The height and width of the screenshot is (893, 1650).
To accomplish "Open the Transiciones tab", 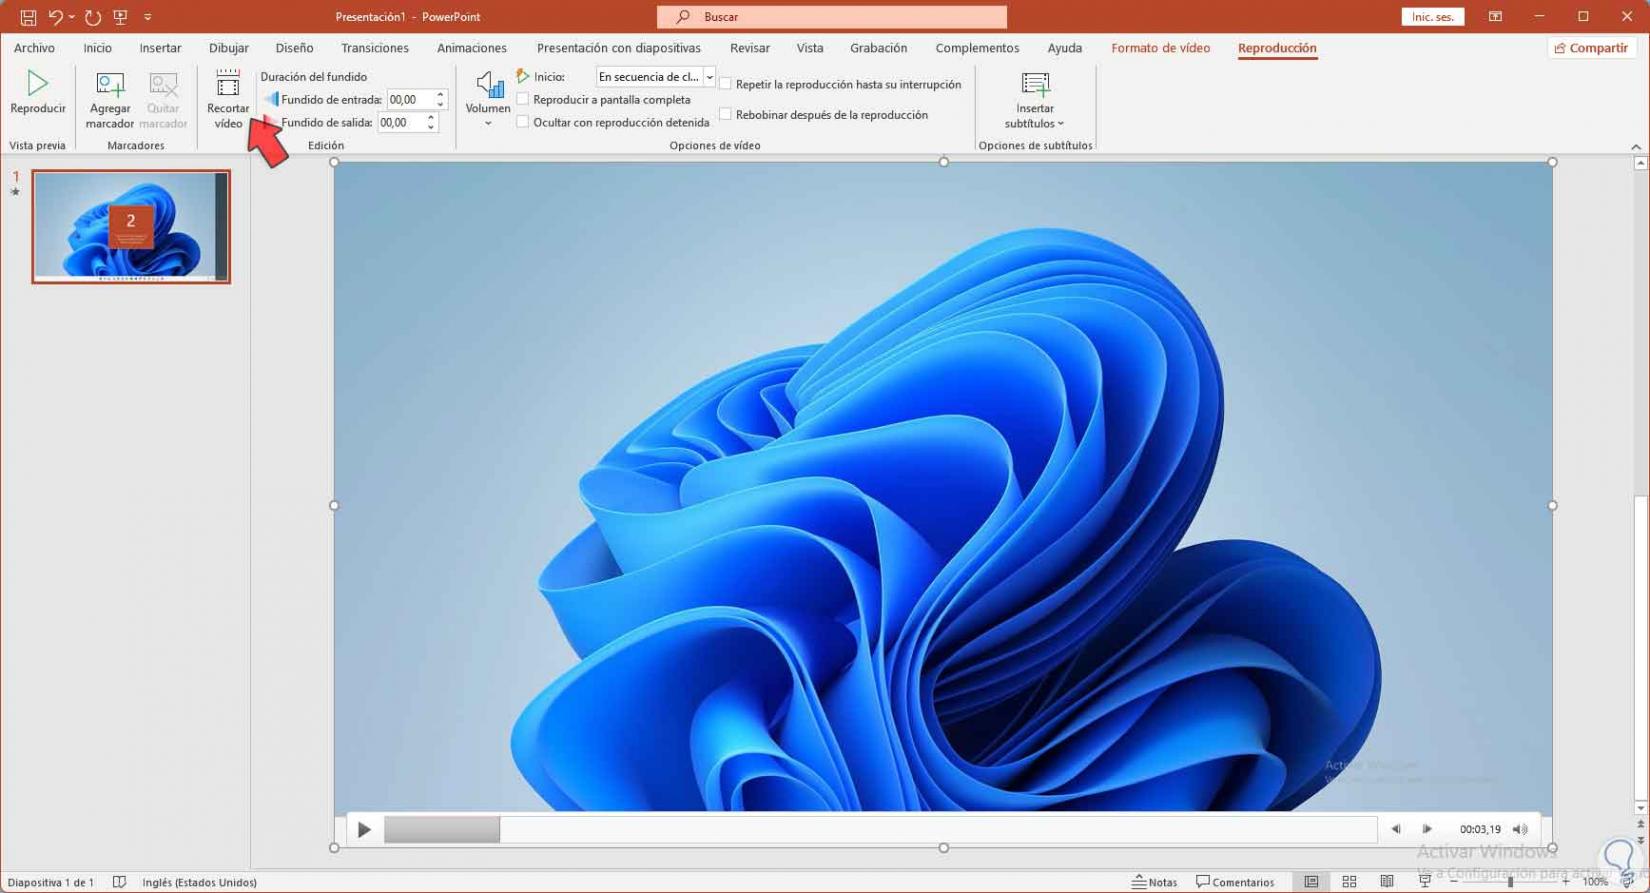I will (375, 48).
